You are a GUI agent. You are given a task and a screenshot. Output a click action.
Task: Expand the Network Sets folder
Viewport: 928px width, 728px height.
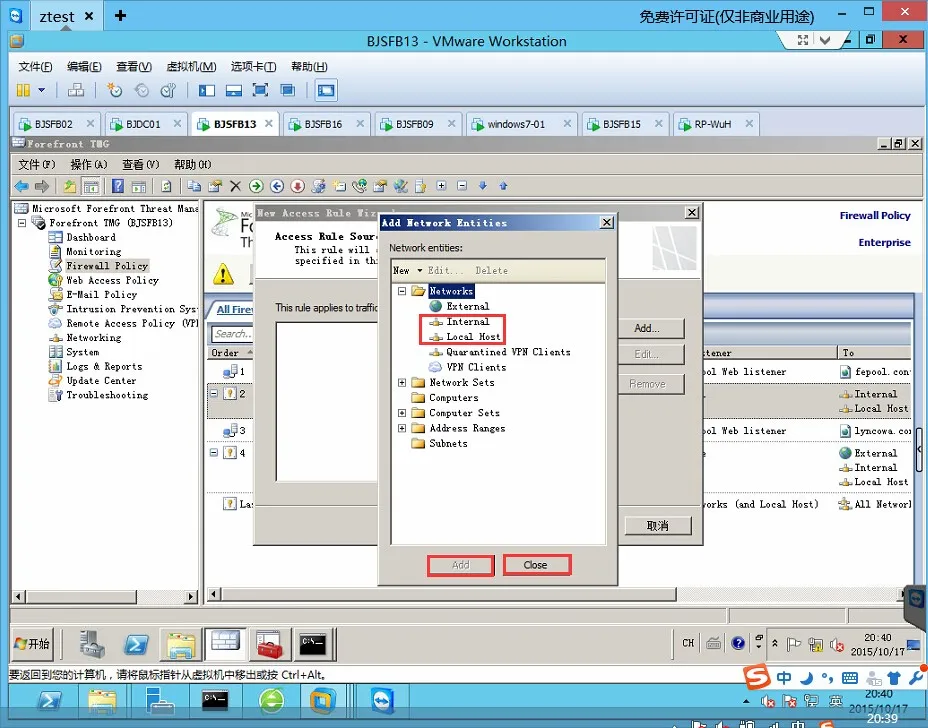click(x=402, y=383)
